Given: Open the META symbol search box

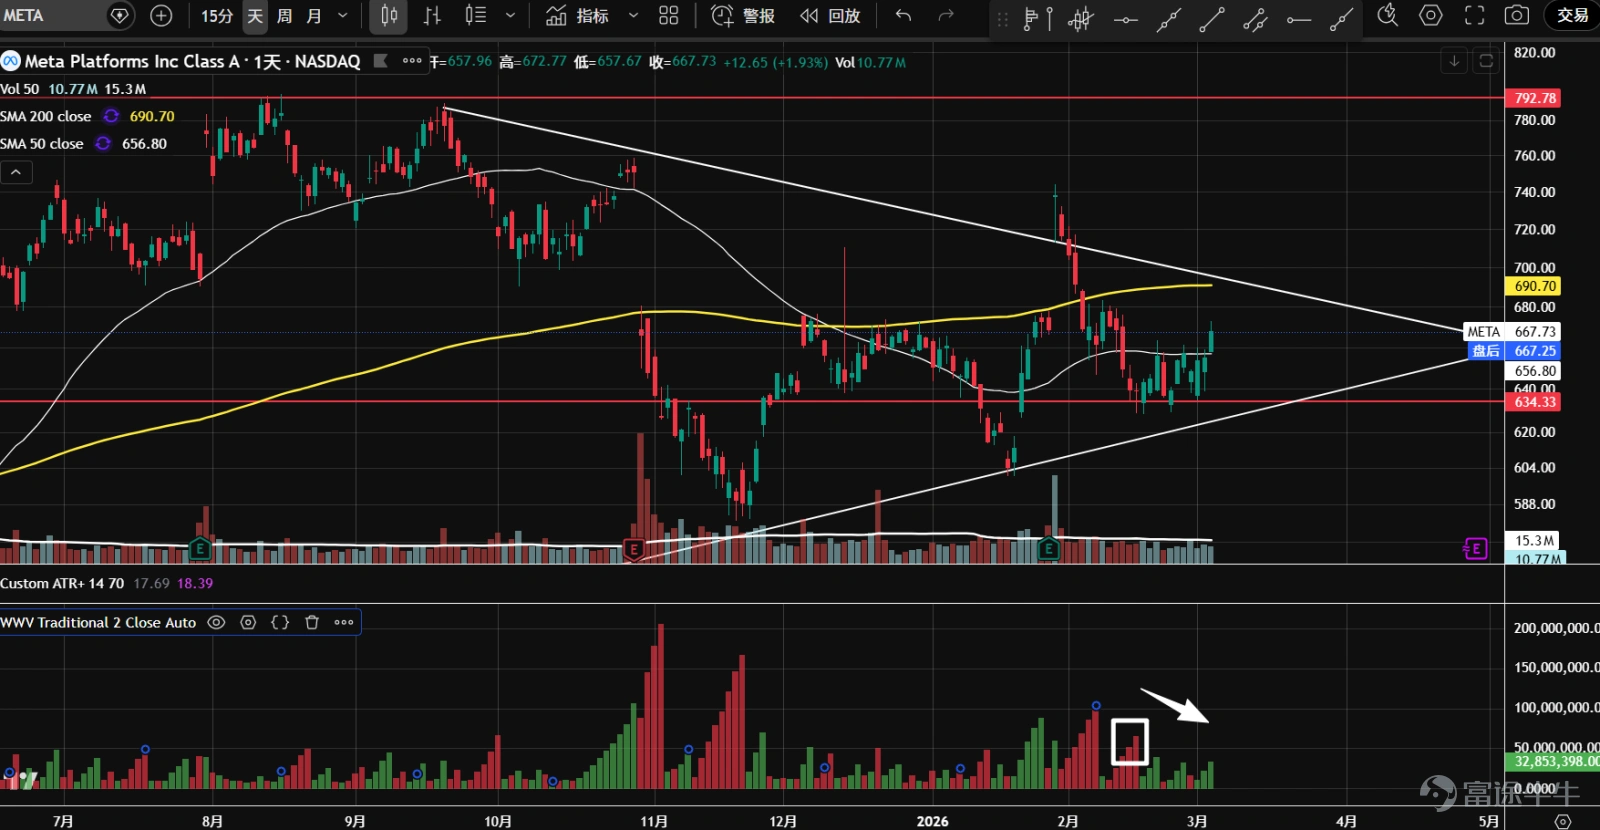Looking at the screenshot, I should click(52, 15).
